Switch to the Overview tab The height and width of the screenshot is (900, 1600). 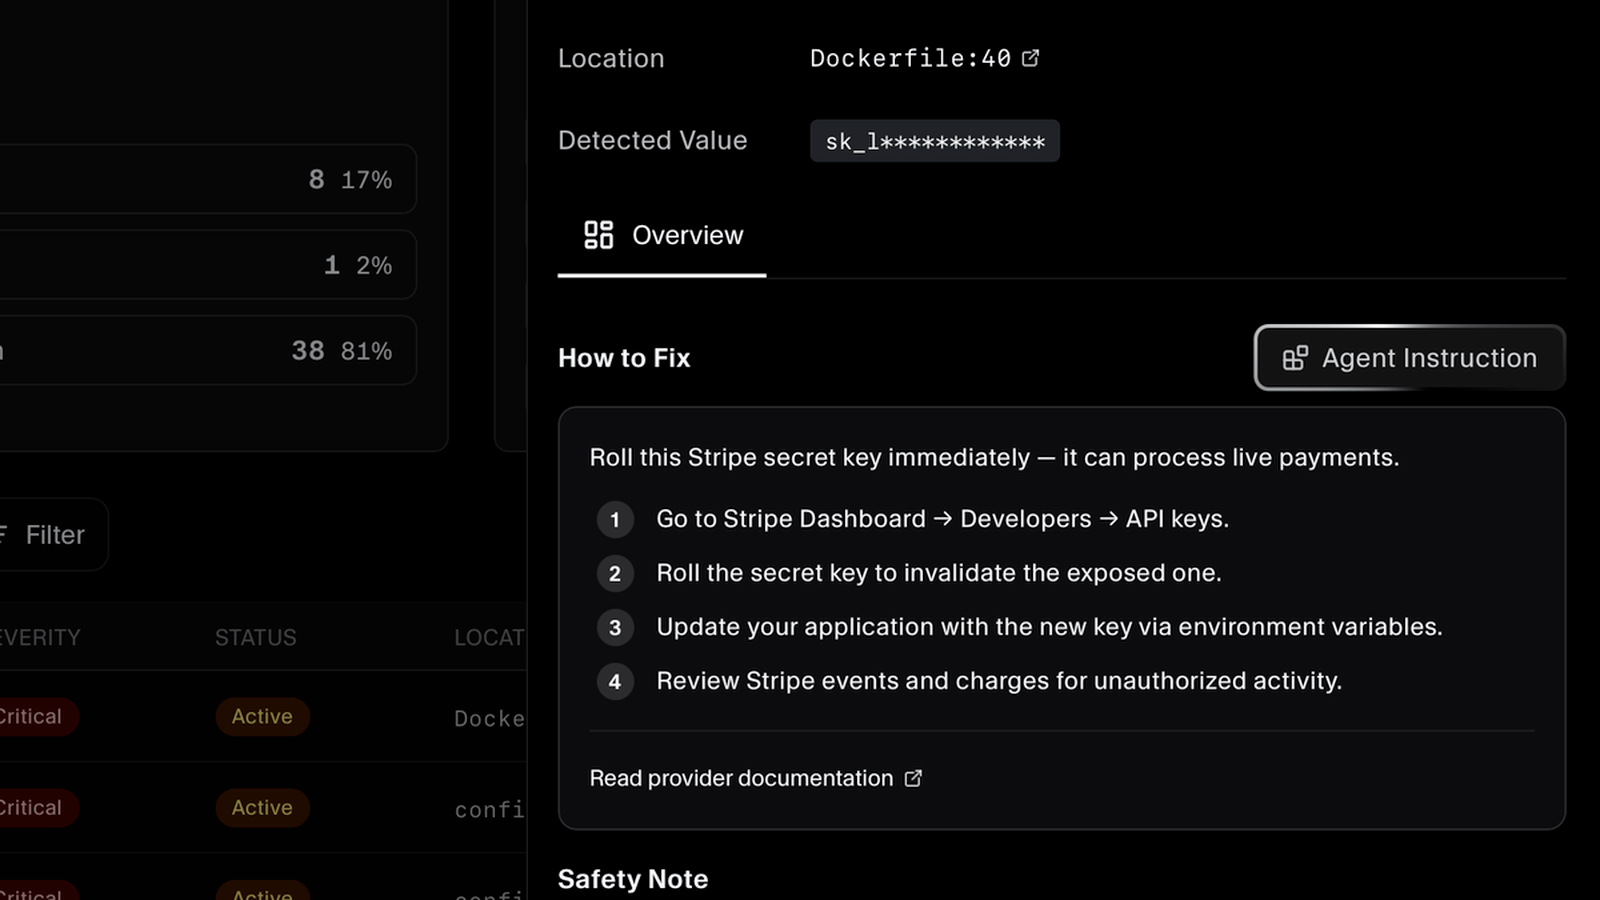click(662, 236)
